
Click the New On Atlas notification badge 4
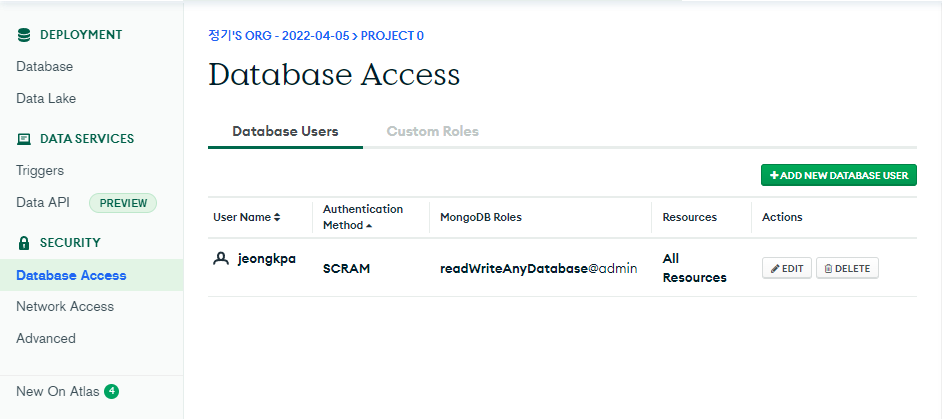(x=111, y=391)
